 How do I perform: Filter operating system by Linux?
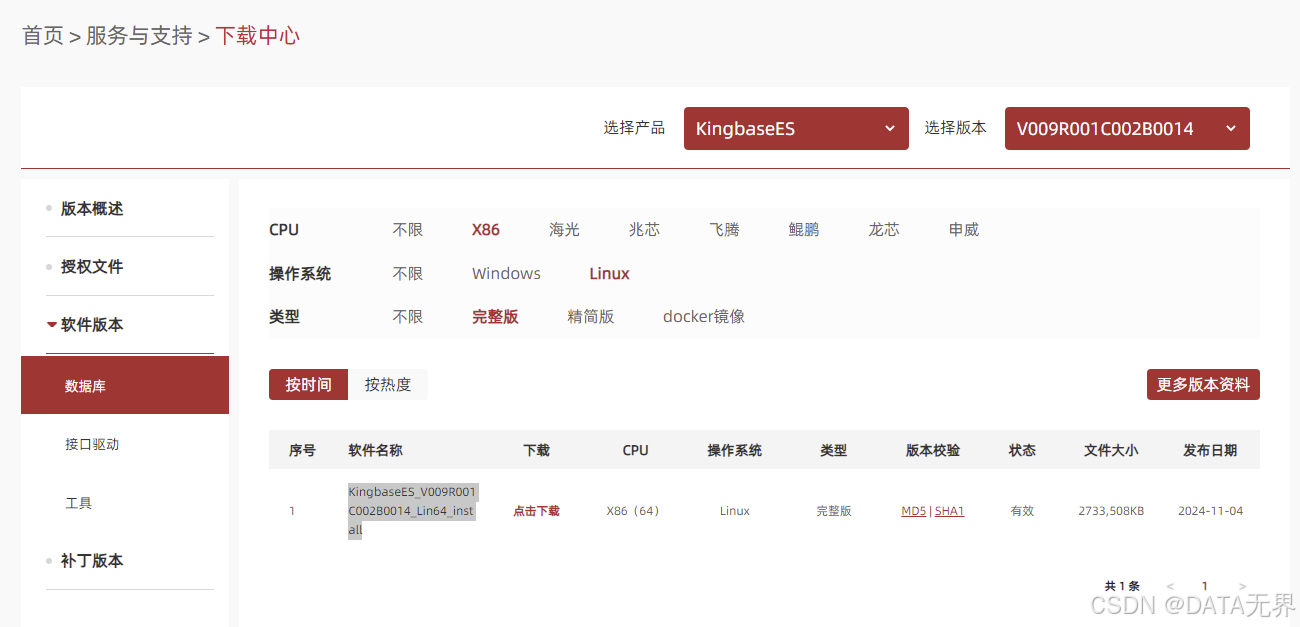[609, 274]
